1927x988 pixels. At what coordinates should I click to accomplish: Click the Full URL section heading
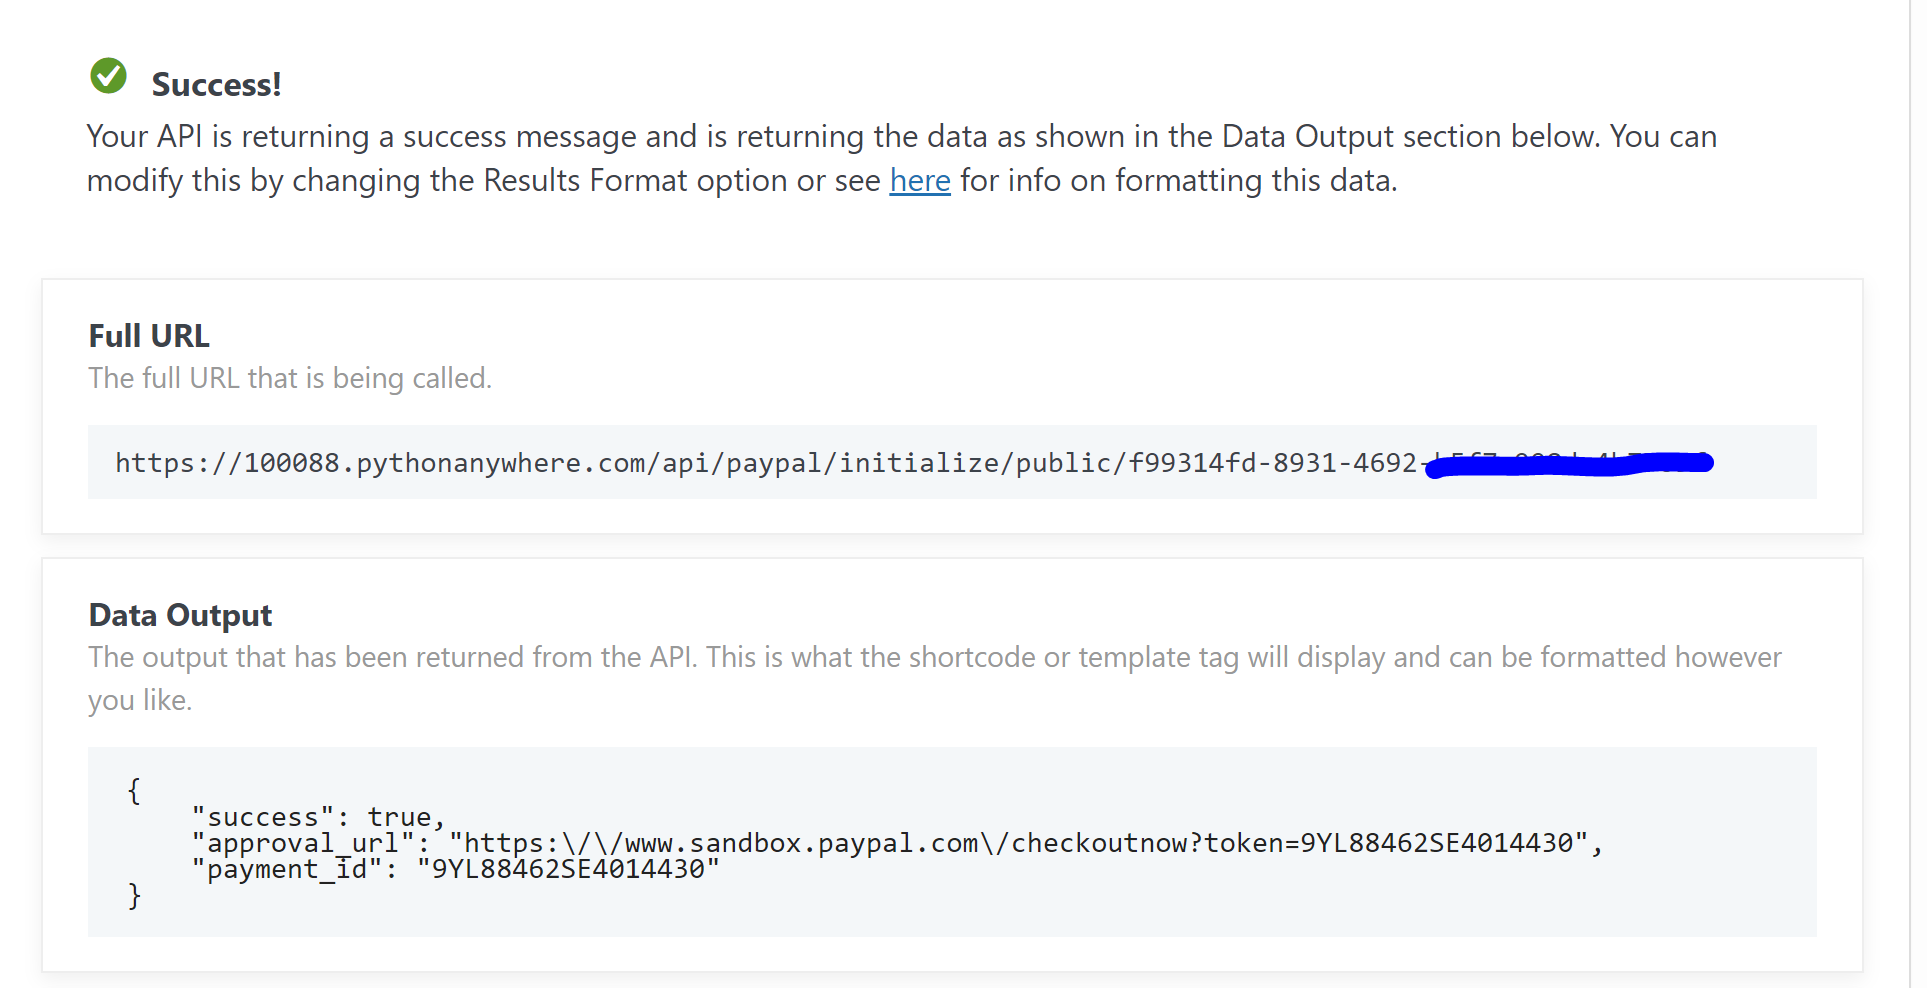(148, 335)
